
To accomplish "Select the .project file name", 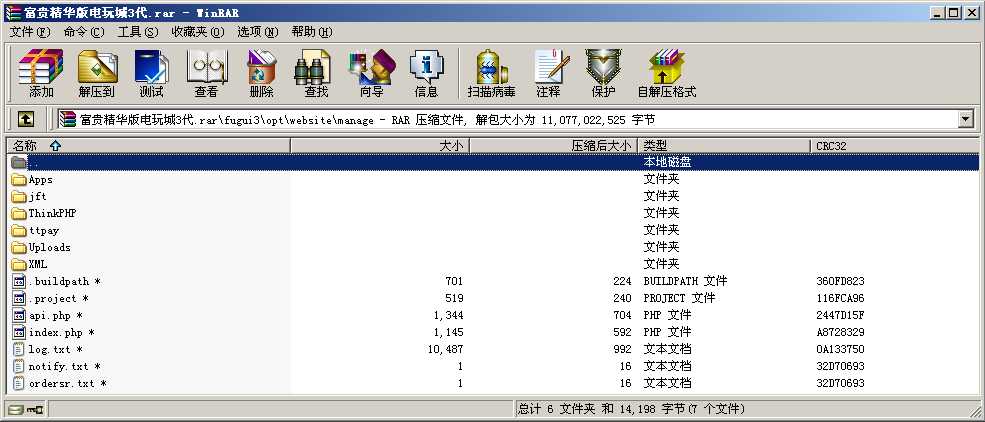I will (x=58, y=298).
